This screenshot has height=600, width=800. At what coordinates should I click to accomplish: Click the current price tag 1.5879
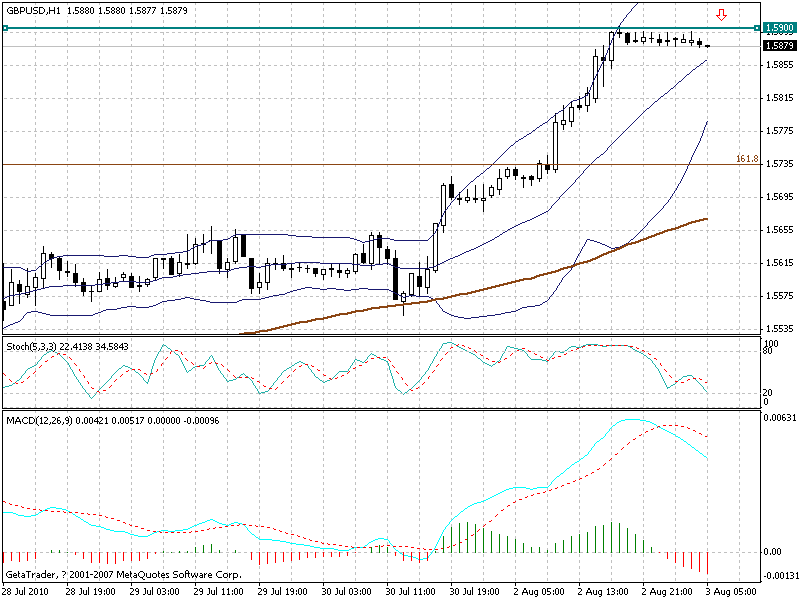click(780, 46)
